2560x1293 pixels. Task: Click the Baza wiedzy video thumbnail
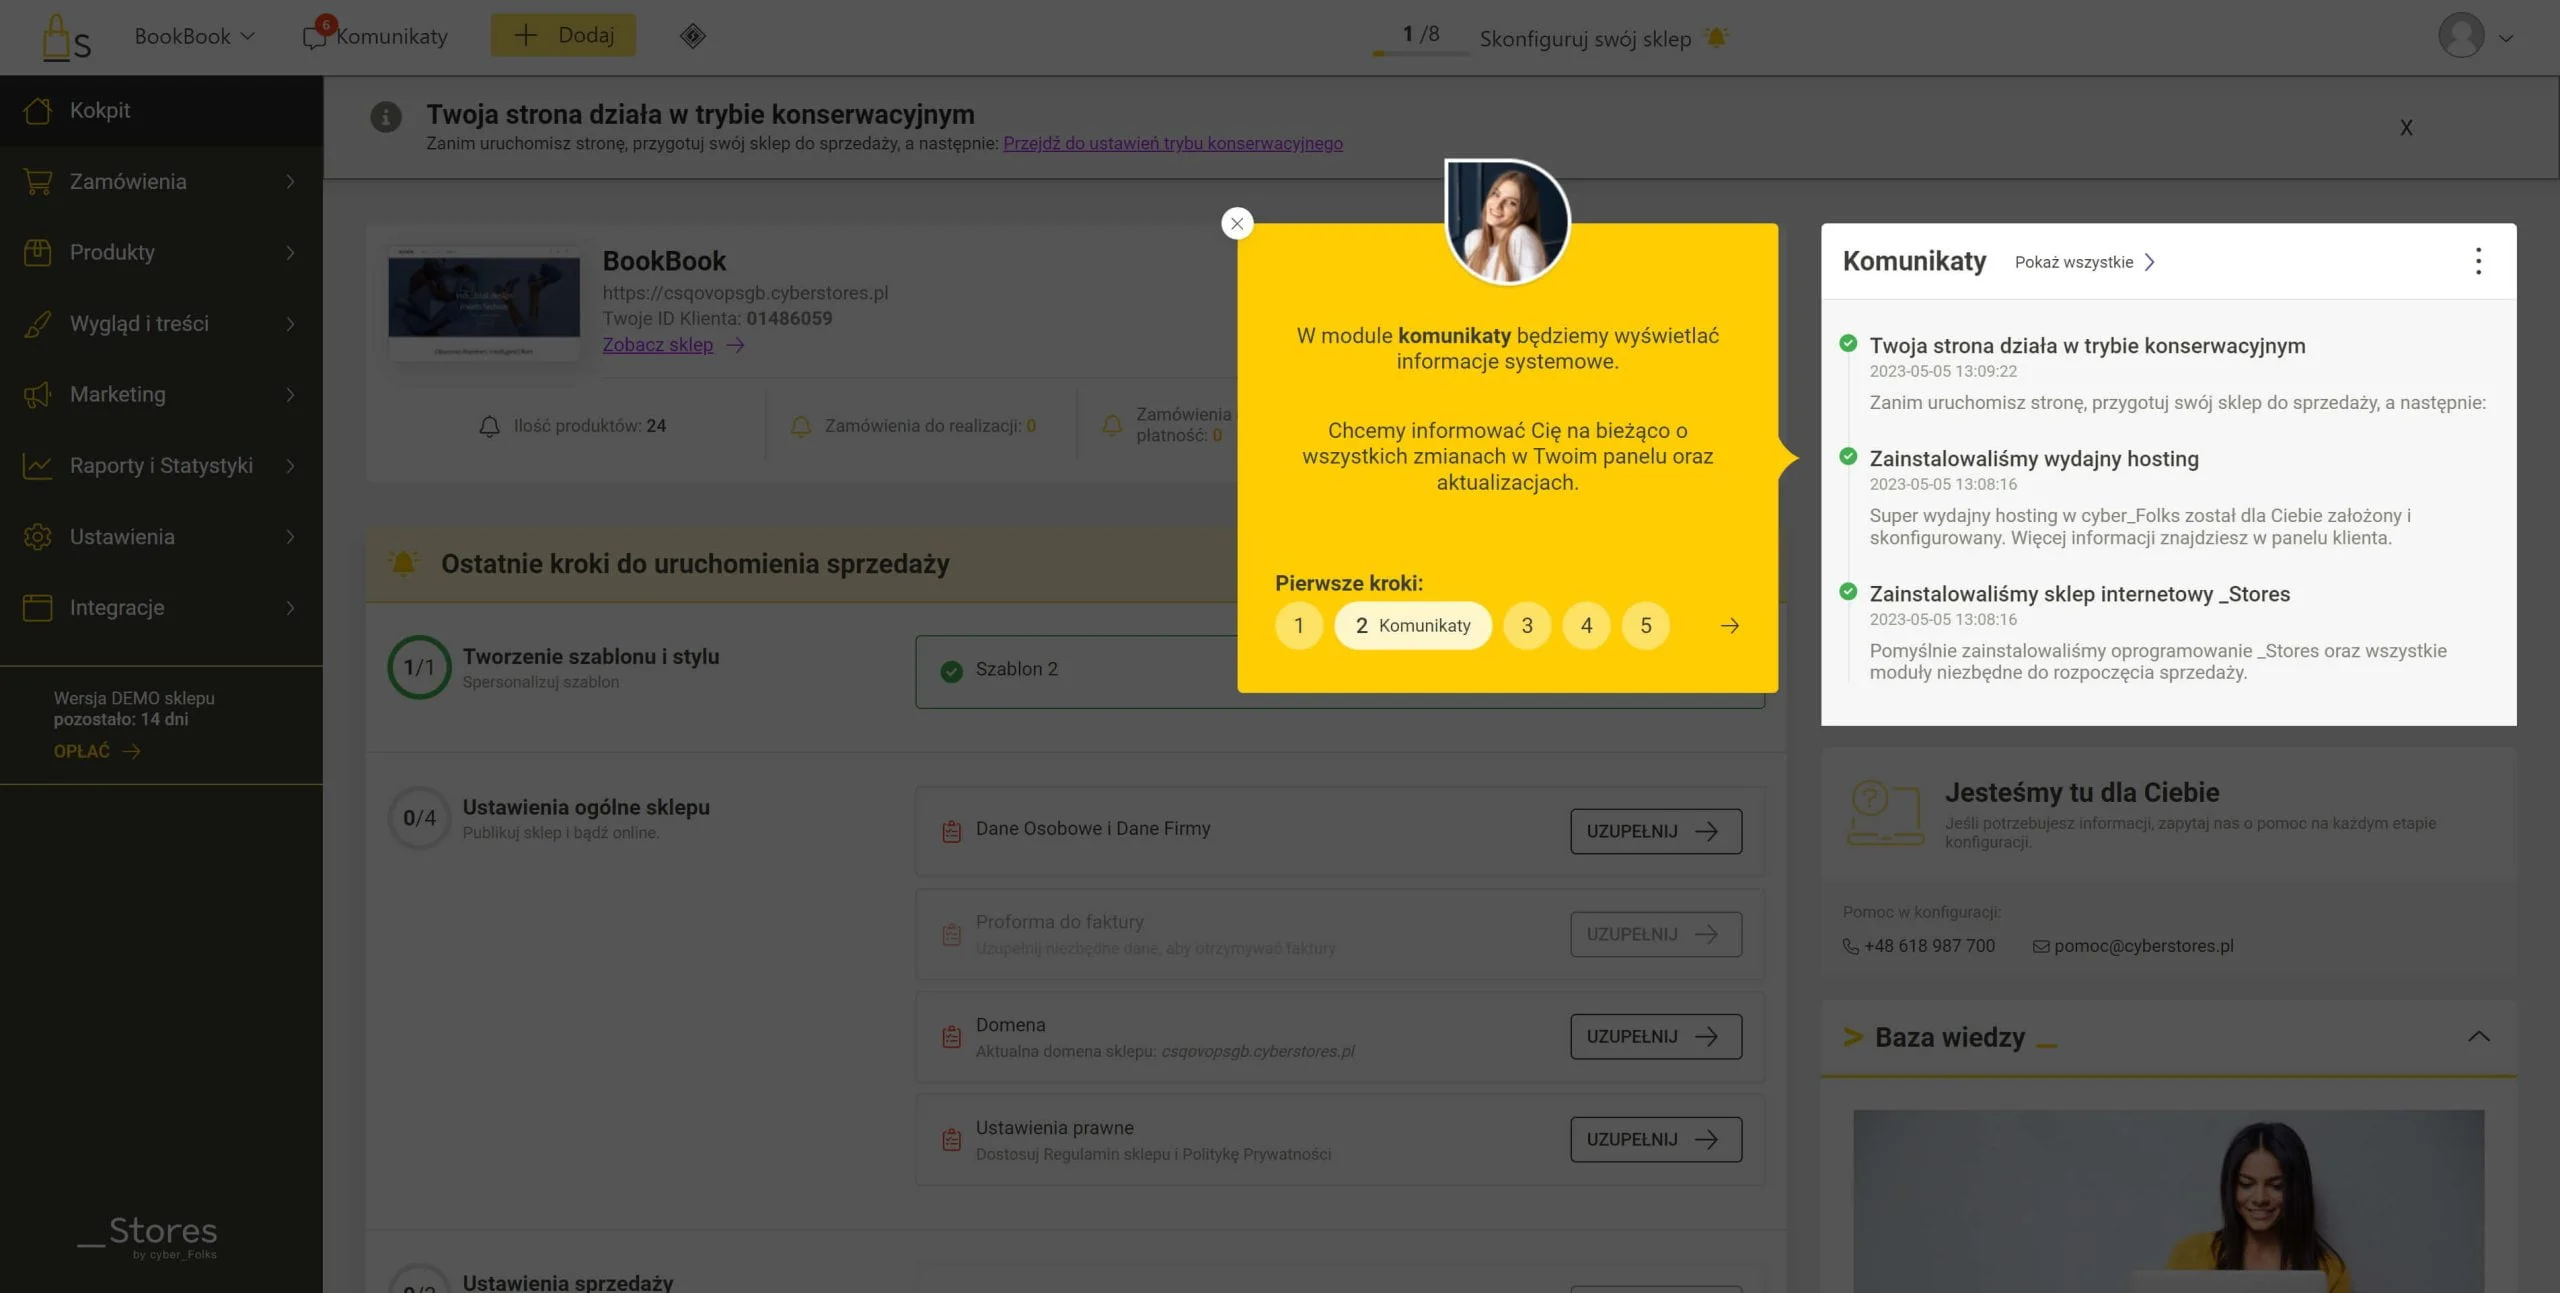[2168, 1201]
